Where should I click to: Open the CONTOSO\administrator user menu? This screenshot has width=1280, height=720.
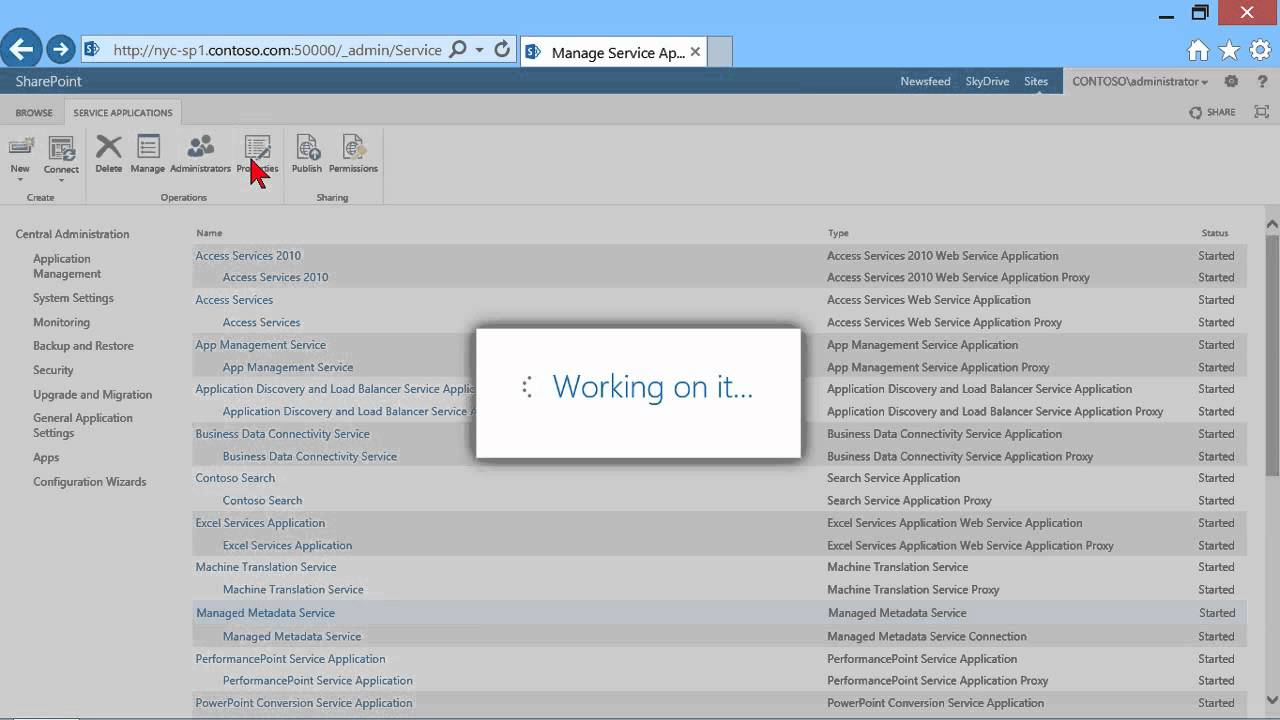1140,81
